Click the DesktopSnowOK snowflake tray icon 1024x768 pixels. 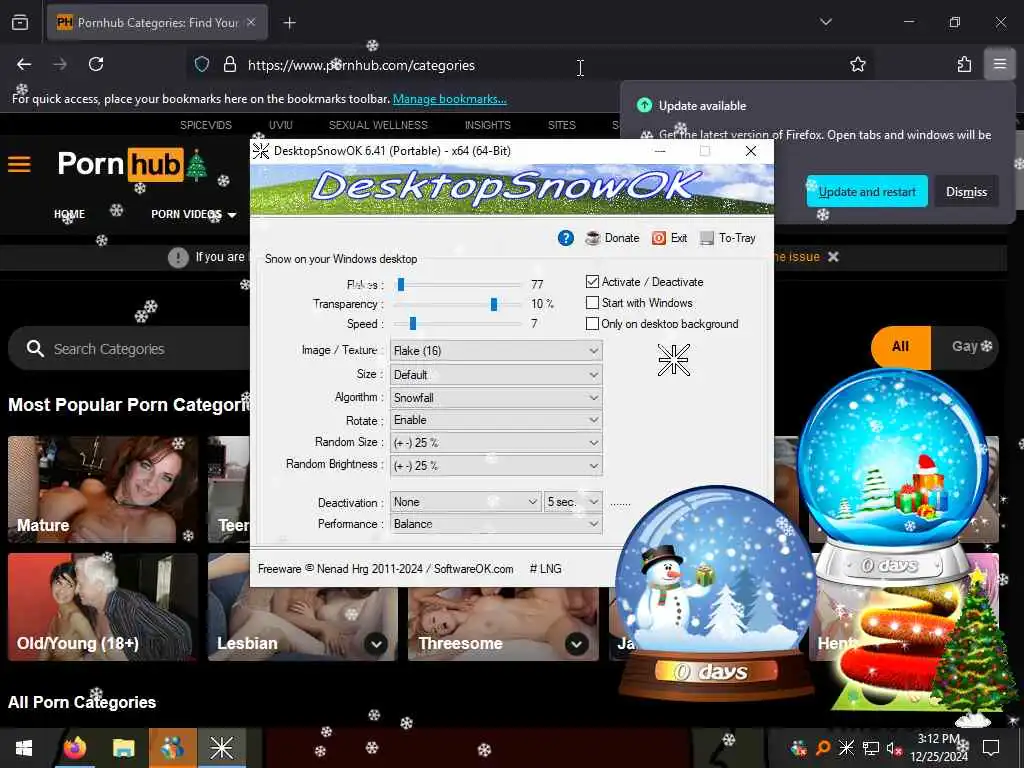point(846,748)
